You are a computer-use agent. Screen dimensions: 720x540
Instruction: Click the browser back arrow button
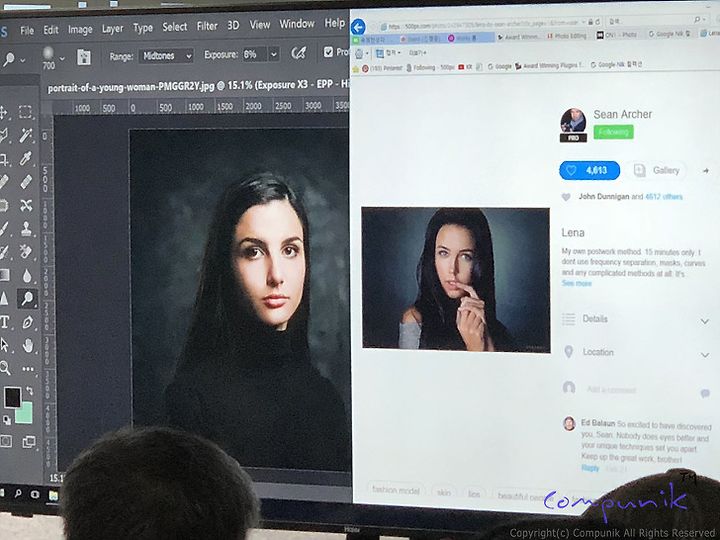(358, 27)
